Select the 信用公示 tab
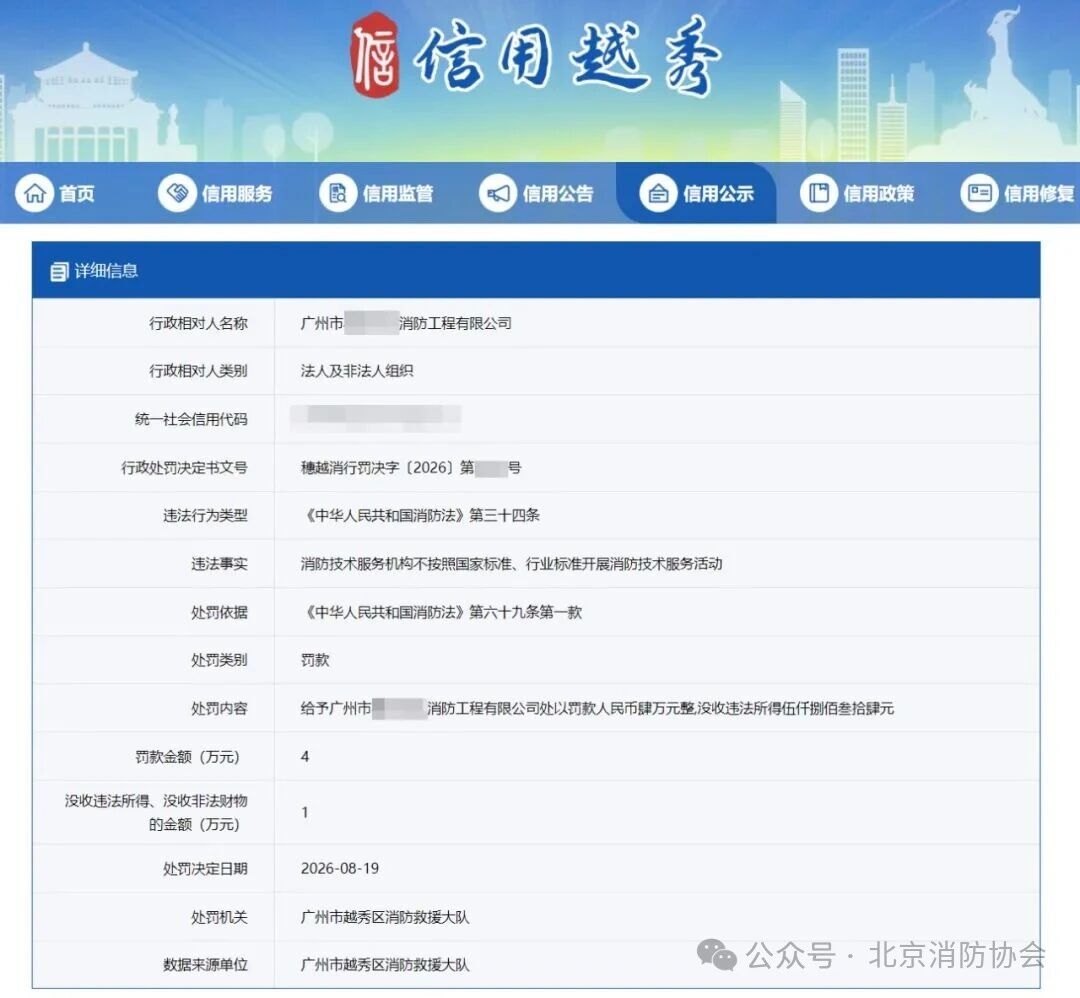This screenshot has width=1080, height=998. [697, 194]
